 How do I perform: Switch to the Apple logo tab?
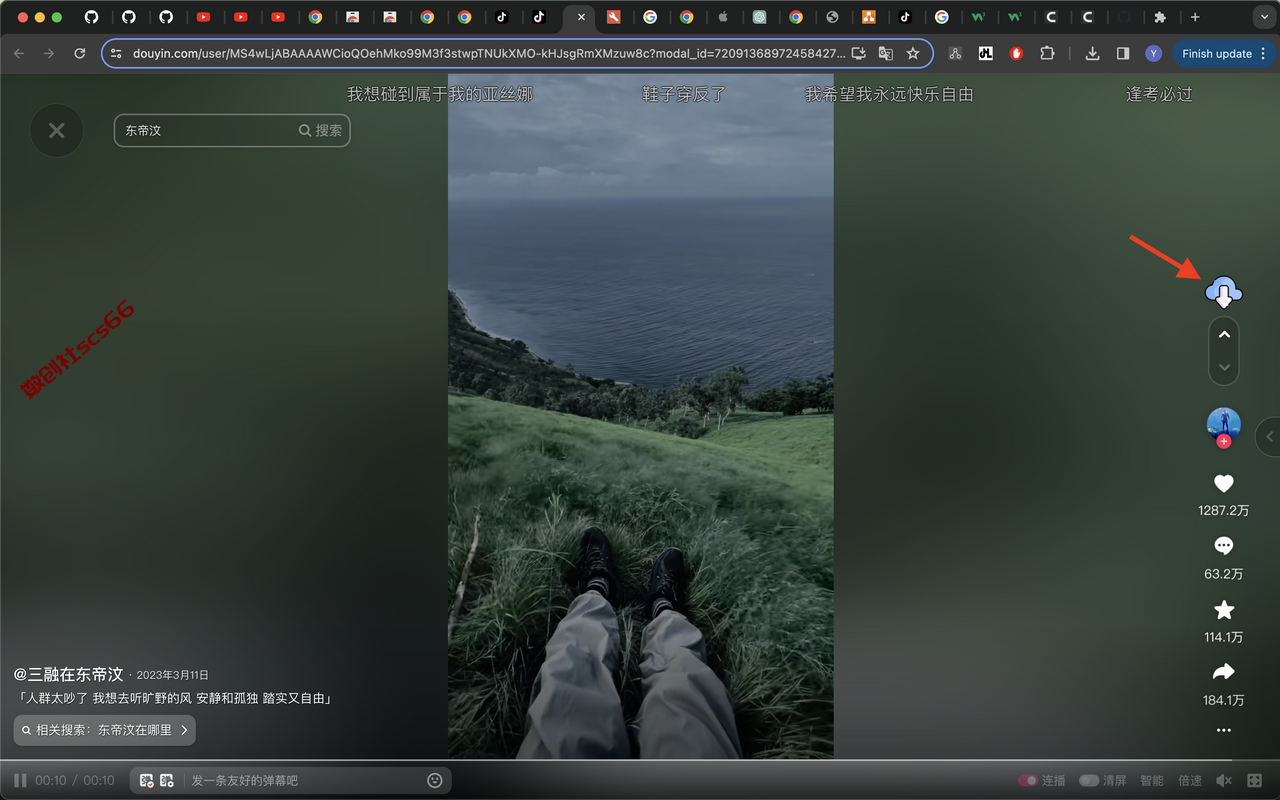[722, 17]
